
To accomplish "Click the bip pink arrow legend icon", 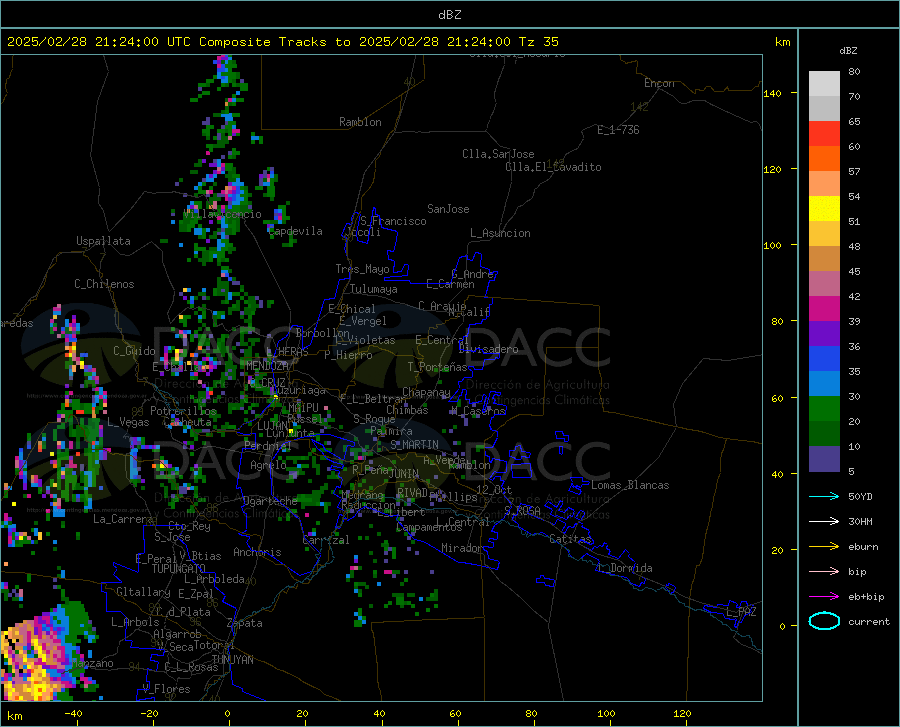I will 824,572.
